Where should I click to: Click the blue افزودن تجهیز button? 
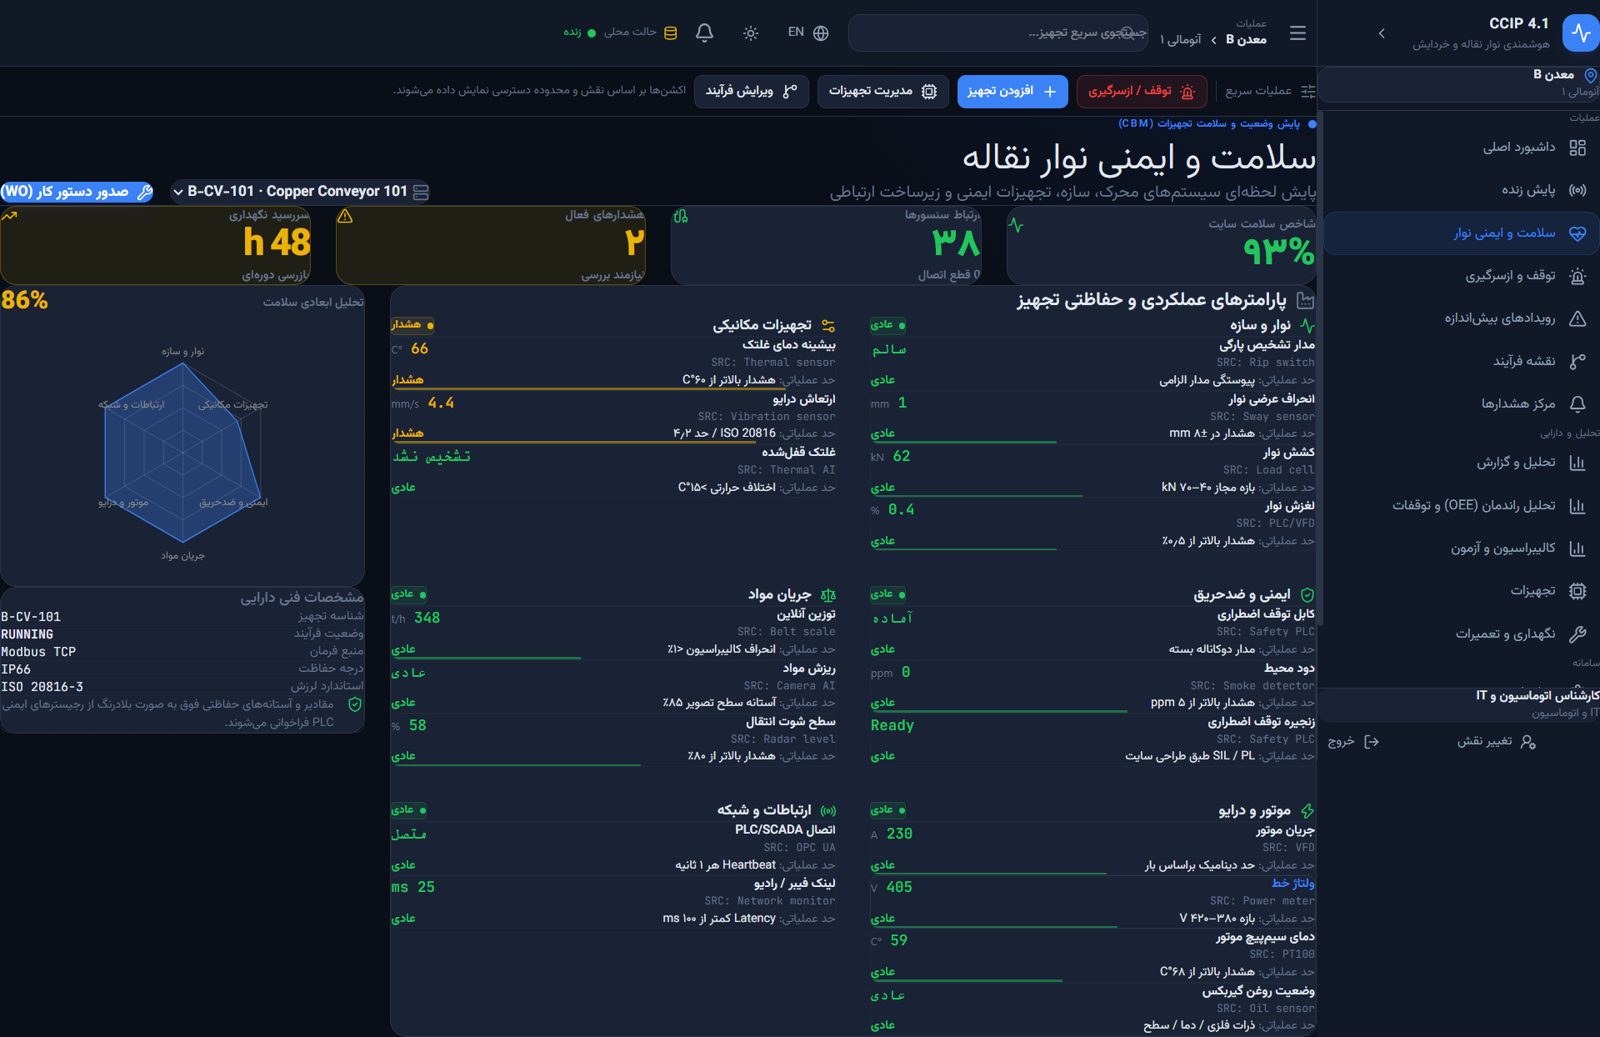(x=1012, y=91)
